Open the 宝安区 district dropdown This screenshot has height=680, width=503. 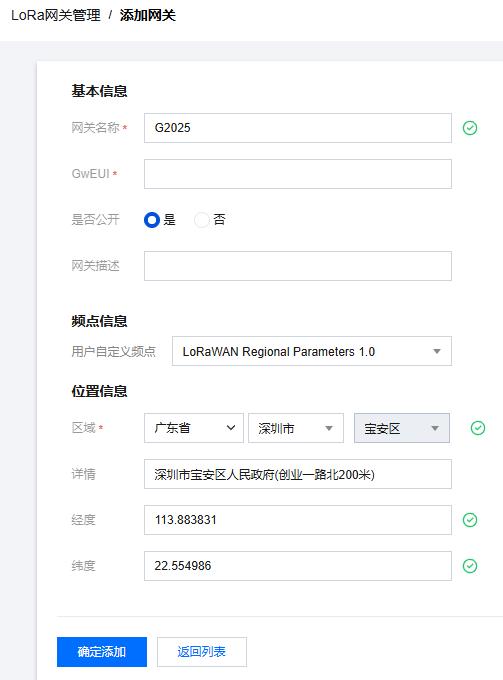coord(402,428)
